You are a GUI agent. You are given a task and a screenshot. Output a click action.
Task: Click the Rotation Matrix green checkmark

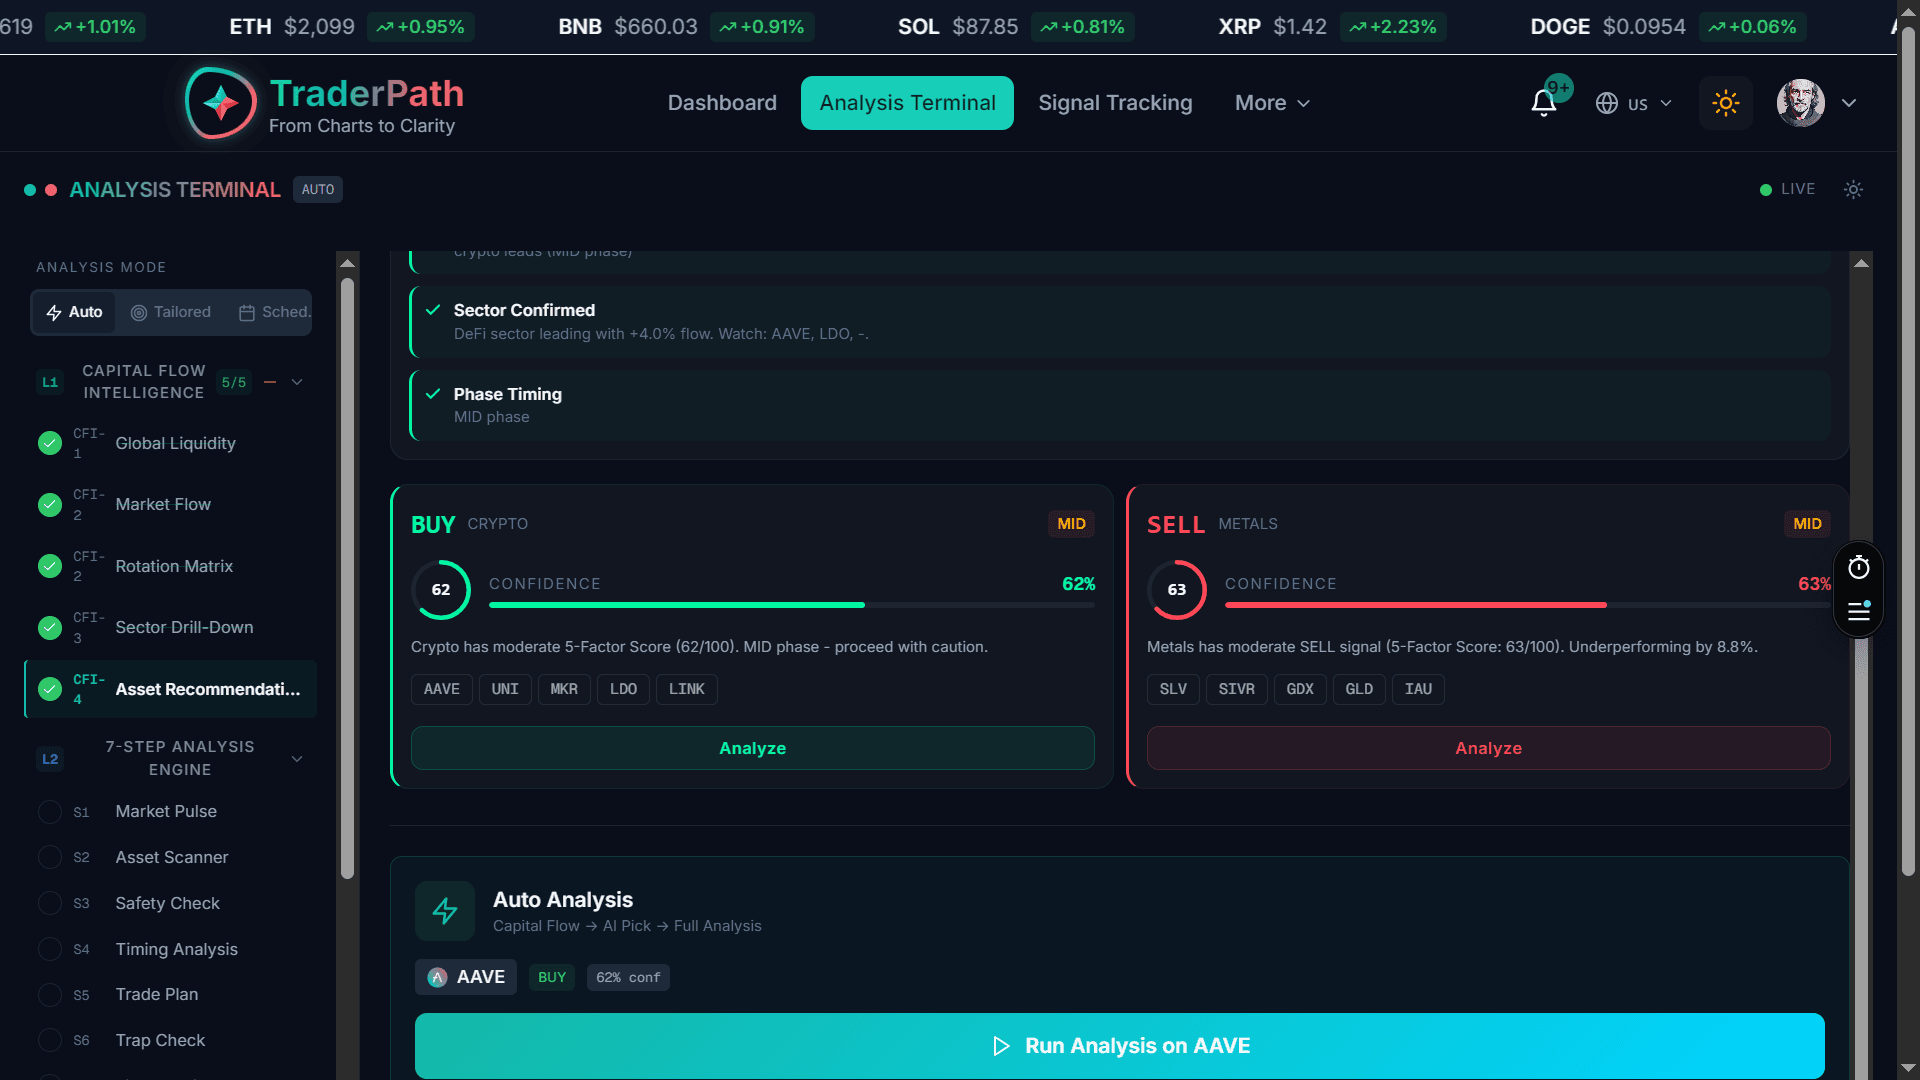click(x=50, y=566)
